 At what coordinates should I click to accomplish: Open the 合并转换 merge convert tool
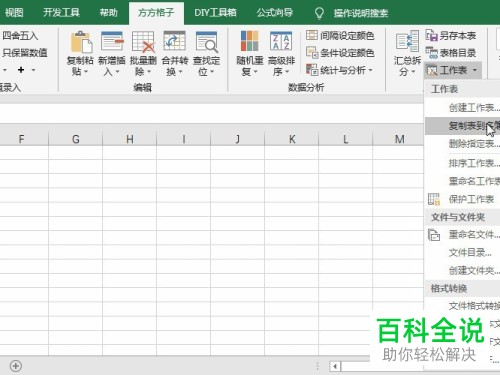[174, 53]
